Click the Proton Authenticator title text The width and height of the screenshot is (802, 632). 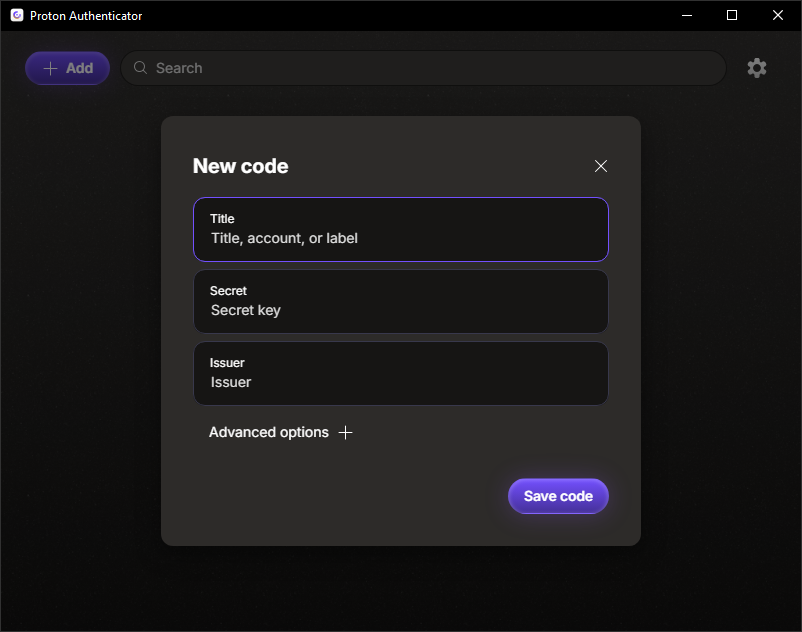(86, 15)
